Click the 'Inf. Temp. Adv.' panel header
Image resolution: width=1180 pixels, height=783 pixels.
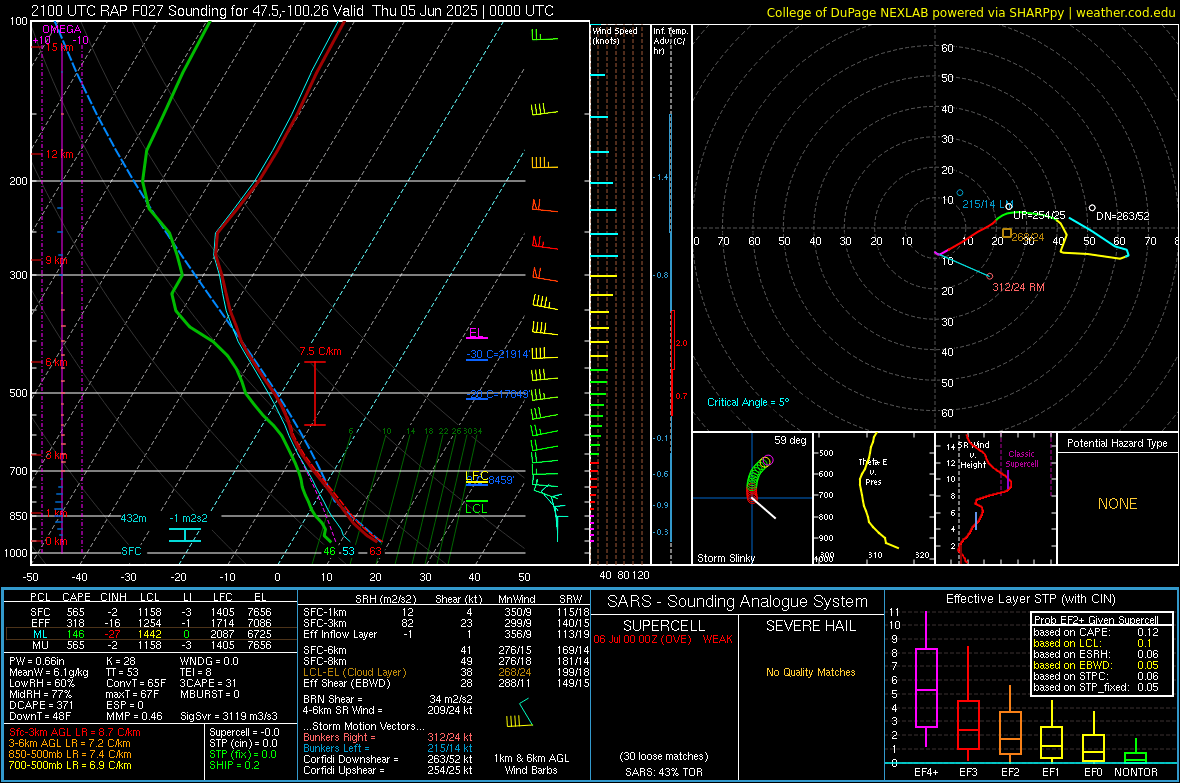click(x=670, y=41)
